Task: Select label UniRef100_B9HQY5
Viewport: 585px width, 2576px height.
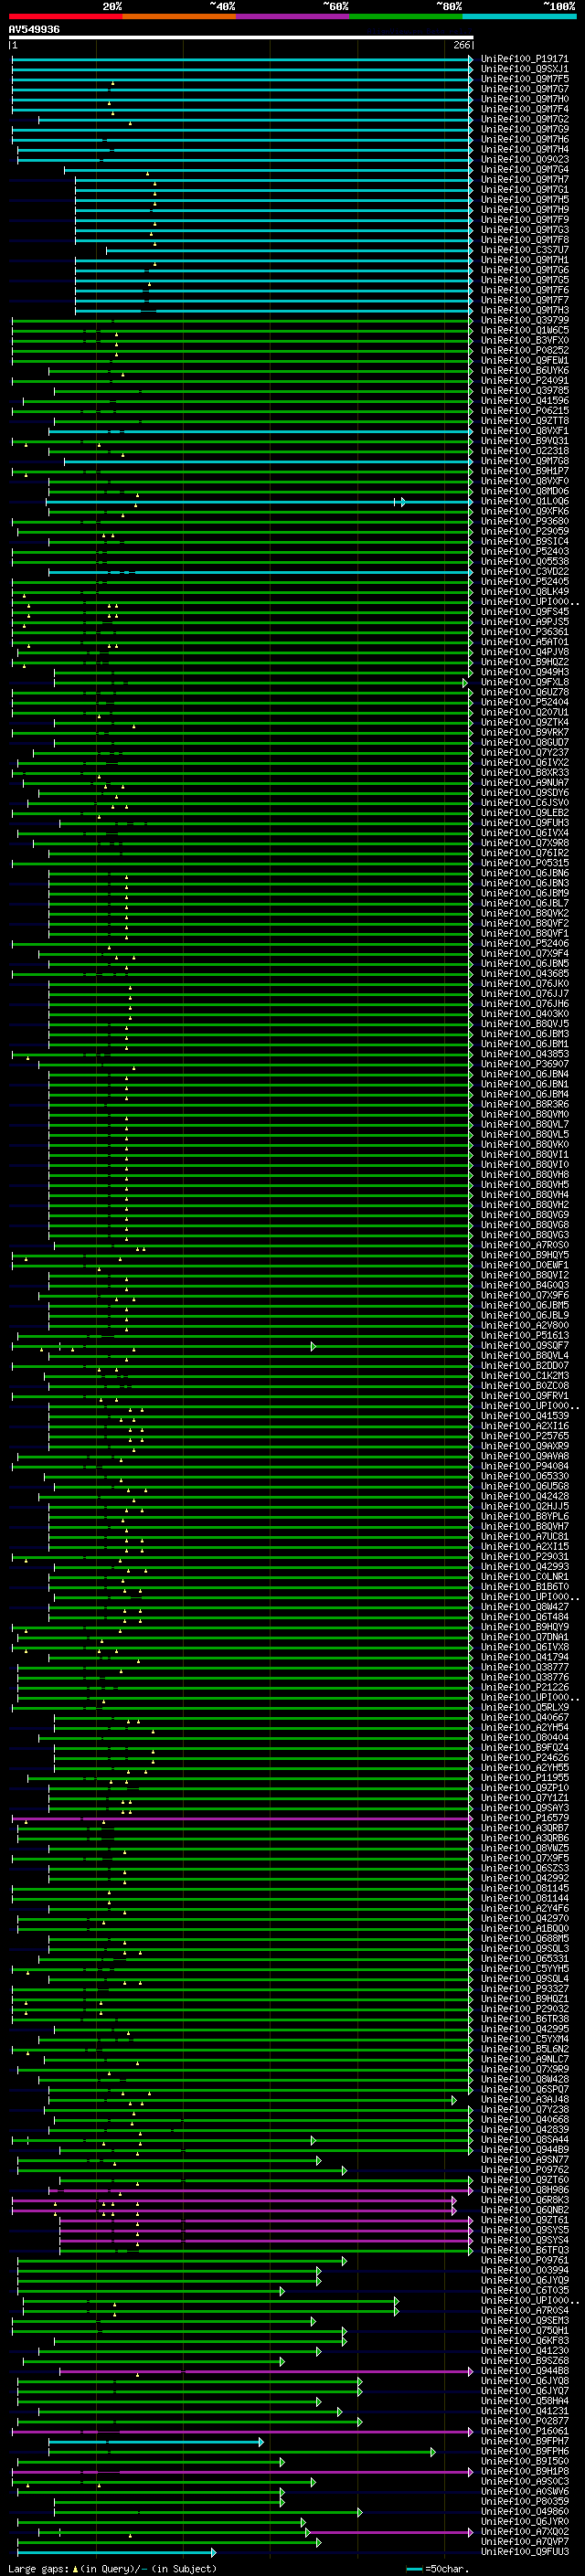Action: [x=525, y=1256]
